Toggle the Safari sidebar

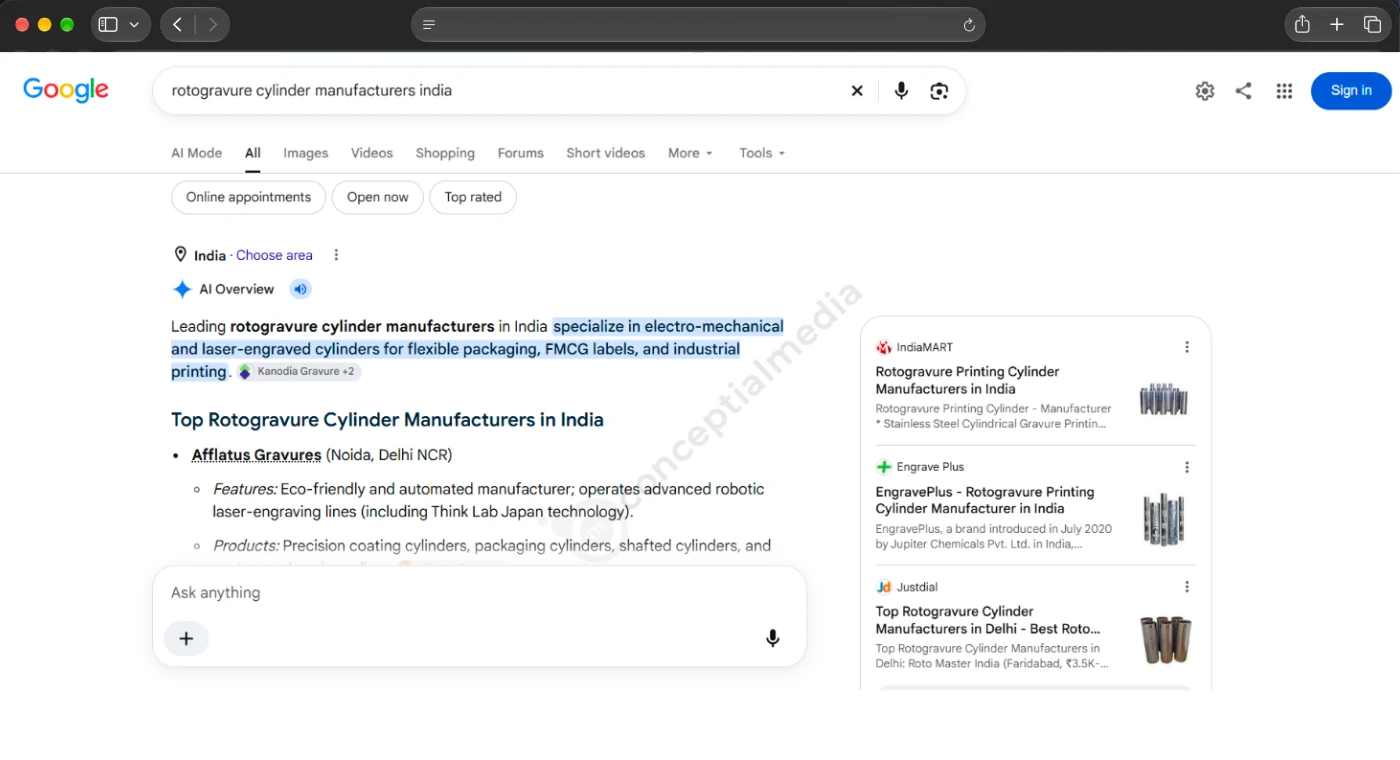tap(108, 25)
